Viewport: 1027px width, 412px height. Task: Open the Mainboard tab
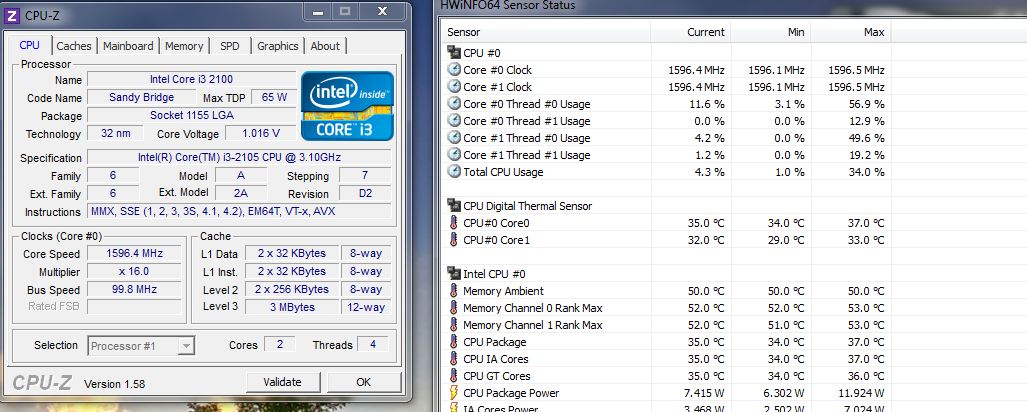point(128,46)
